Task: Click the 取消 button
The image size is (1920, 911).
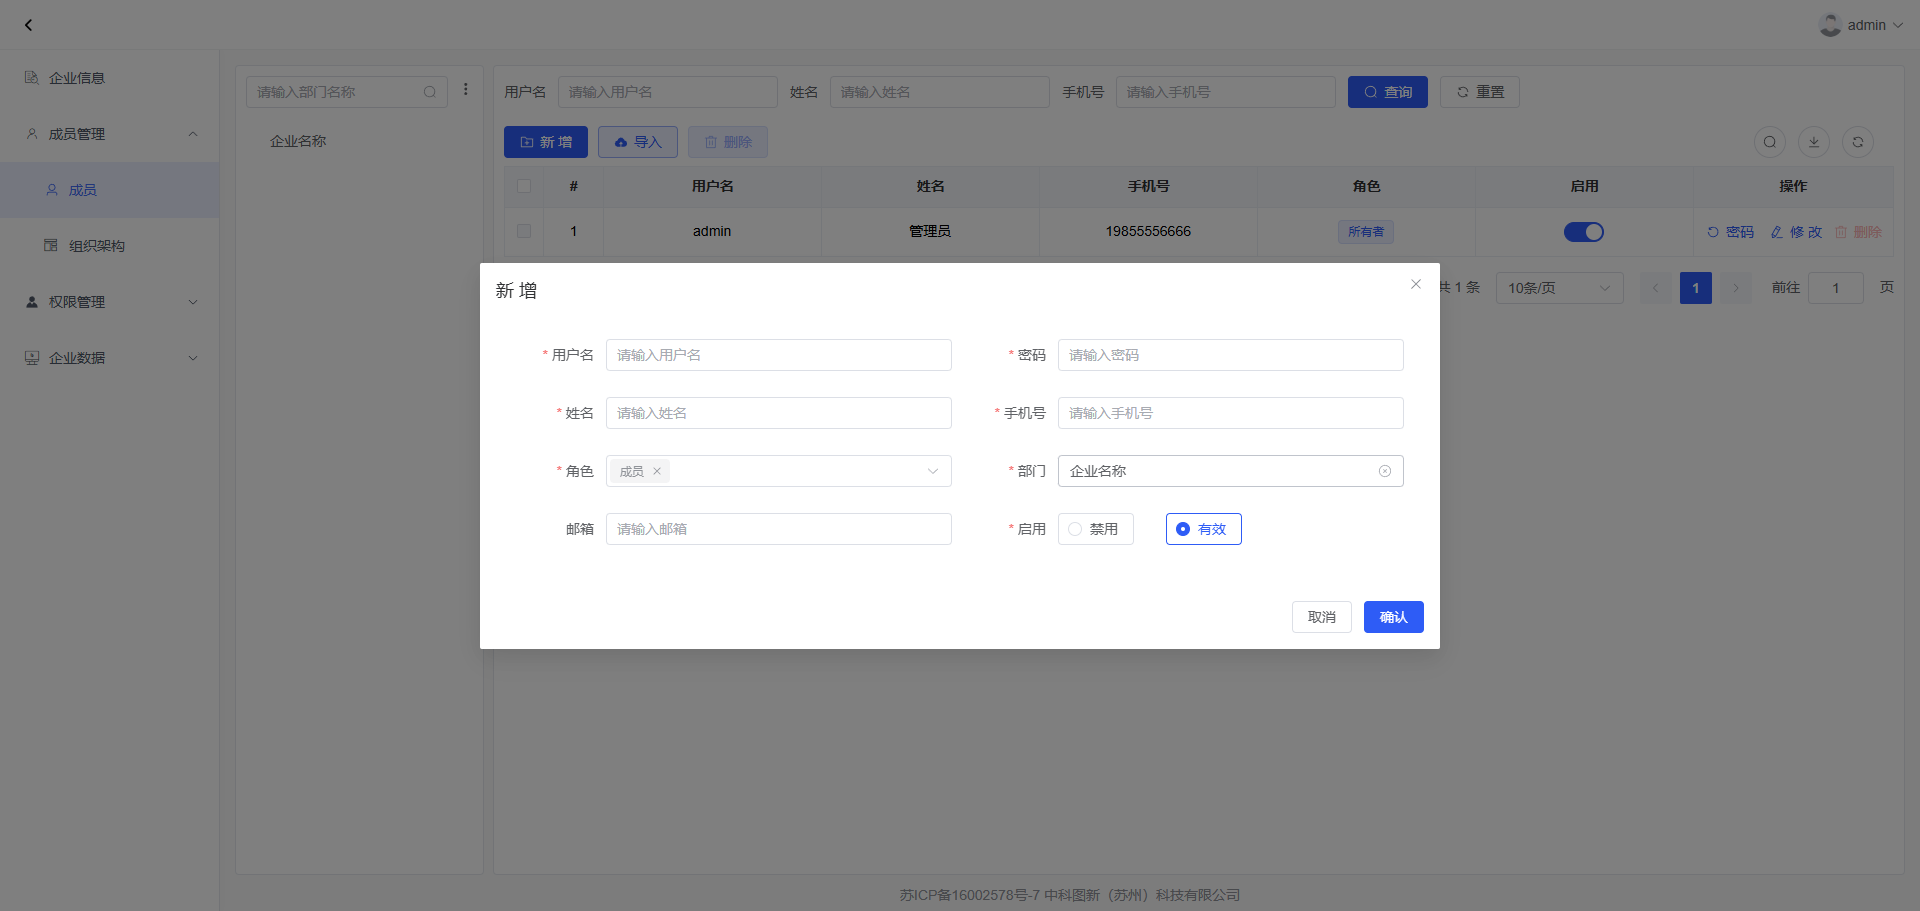Action: 1321,617
